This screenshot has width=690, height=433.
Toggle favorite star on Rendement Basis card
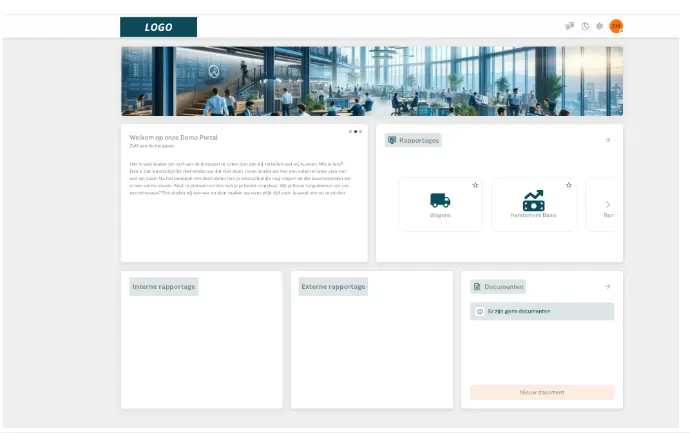point(568,185)
